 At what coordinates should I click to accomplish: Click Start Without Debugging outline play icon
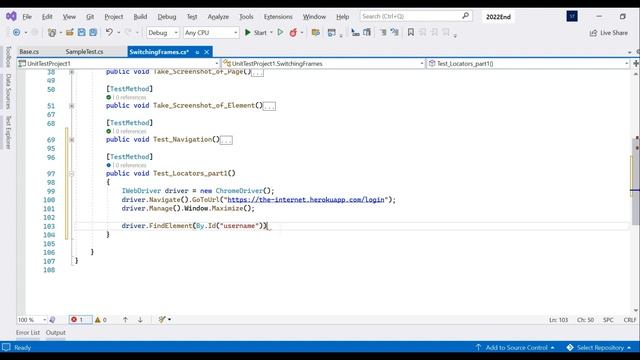click(280, 32)
